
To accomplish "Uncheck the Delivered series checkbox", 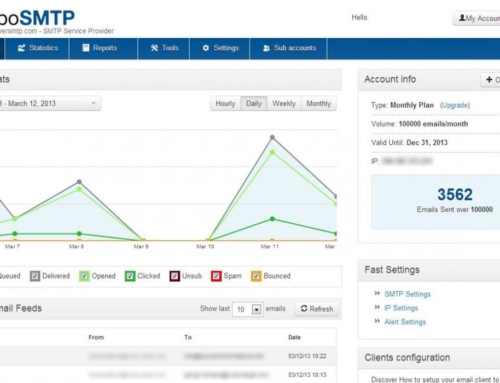I will tap(35, 276).
